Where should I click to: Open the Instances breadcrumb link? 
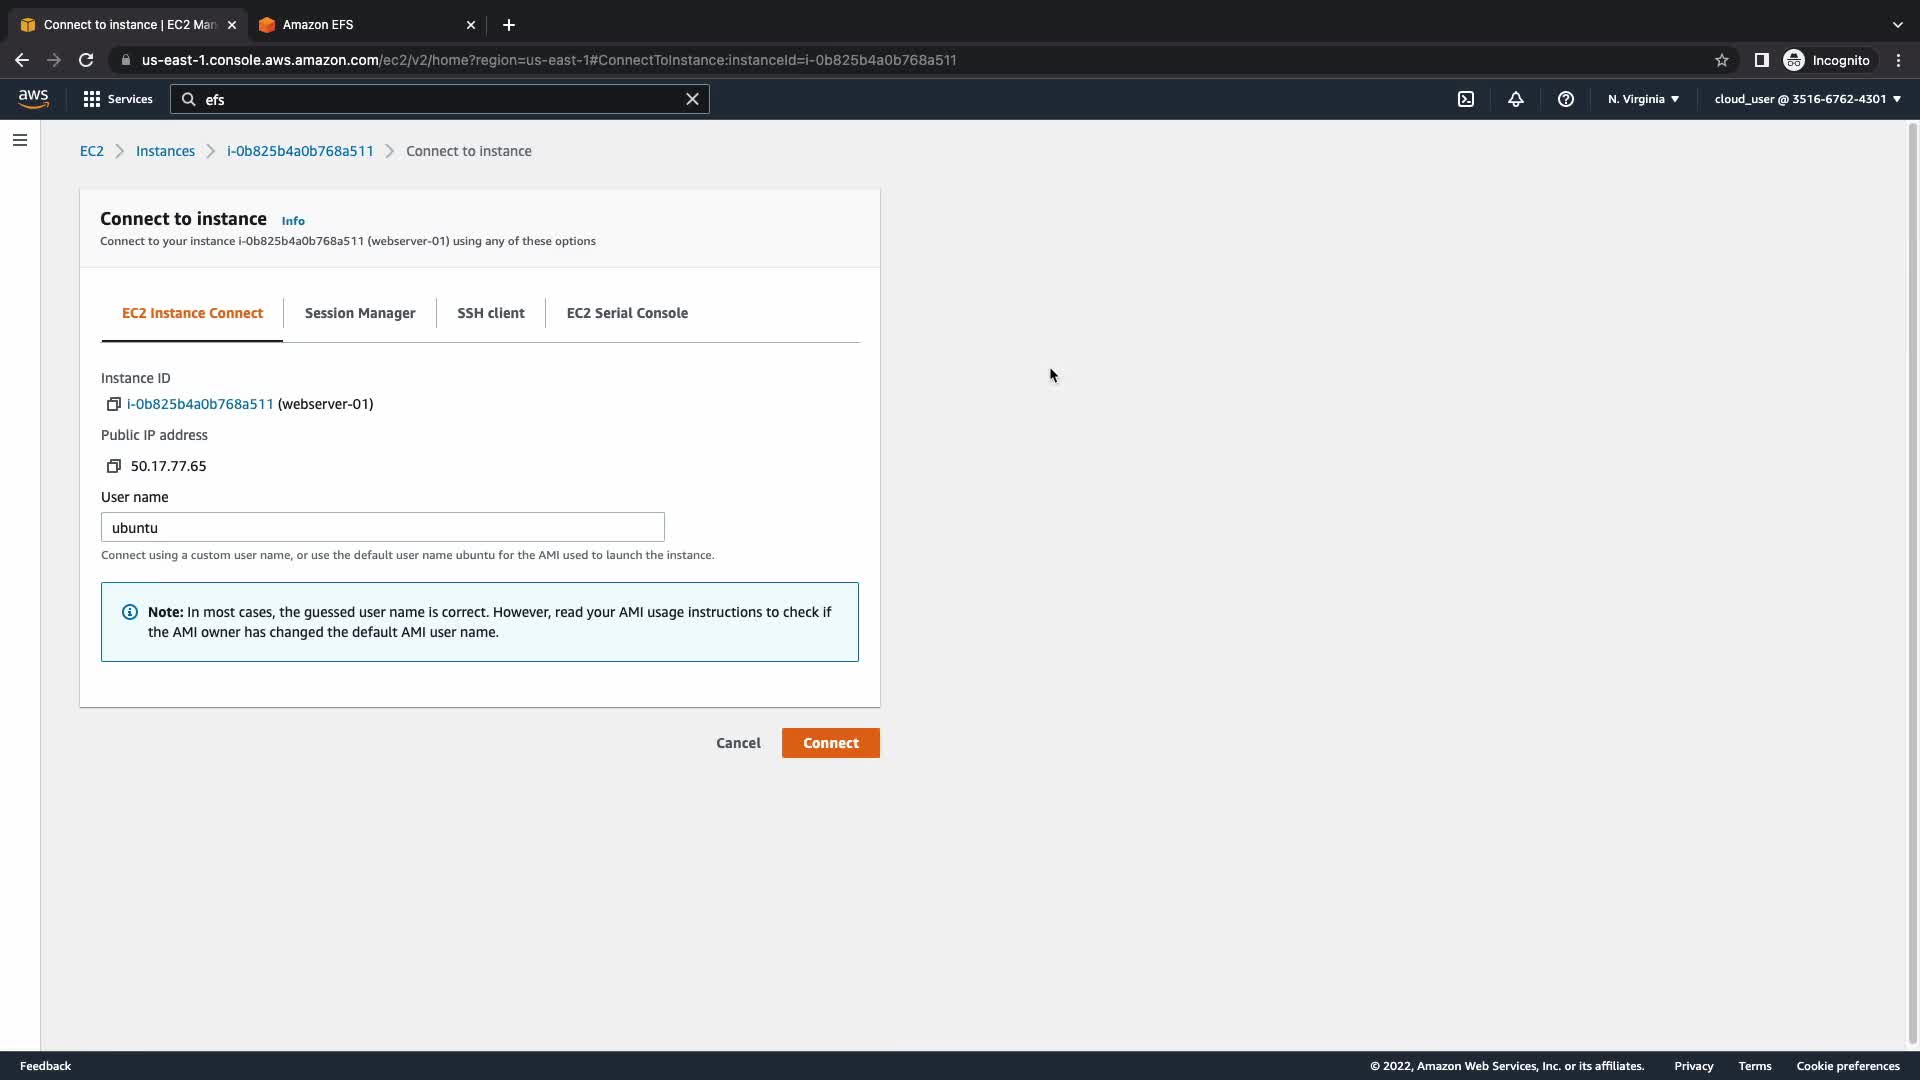pos(165,151)
